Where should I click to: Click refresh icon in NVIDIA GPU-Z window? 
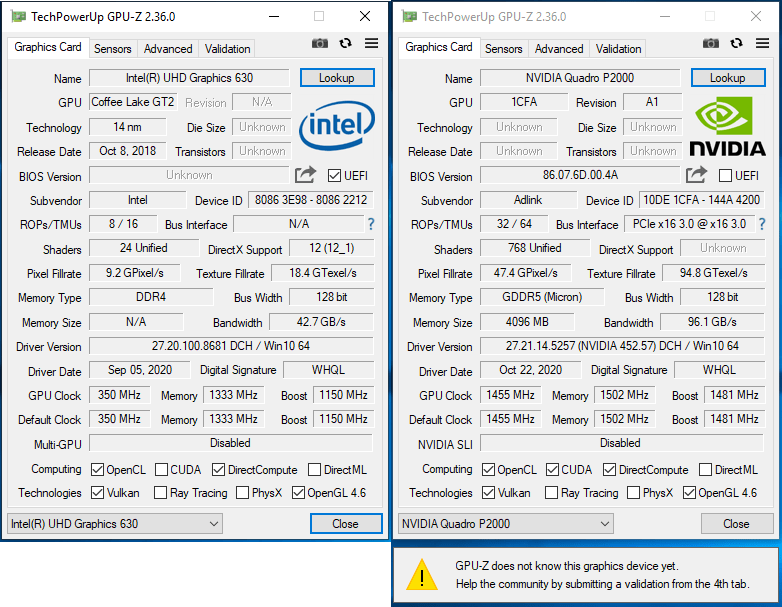736,43
